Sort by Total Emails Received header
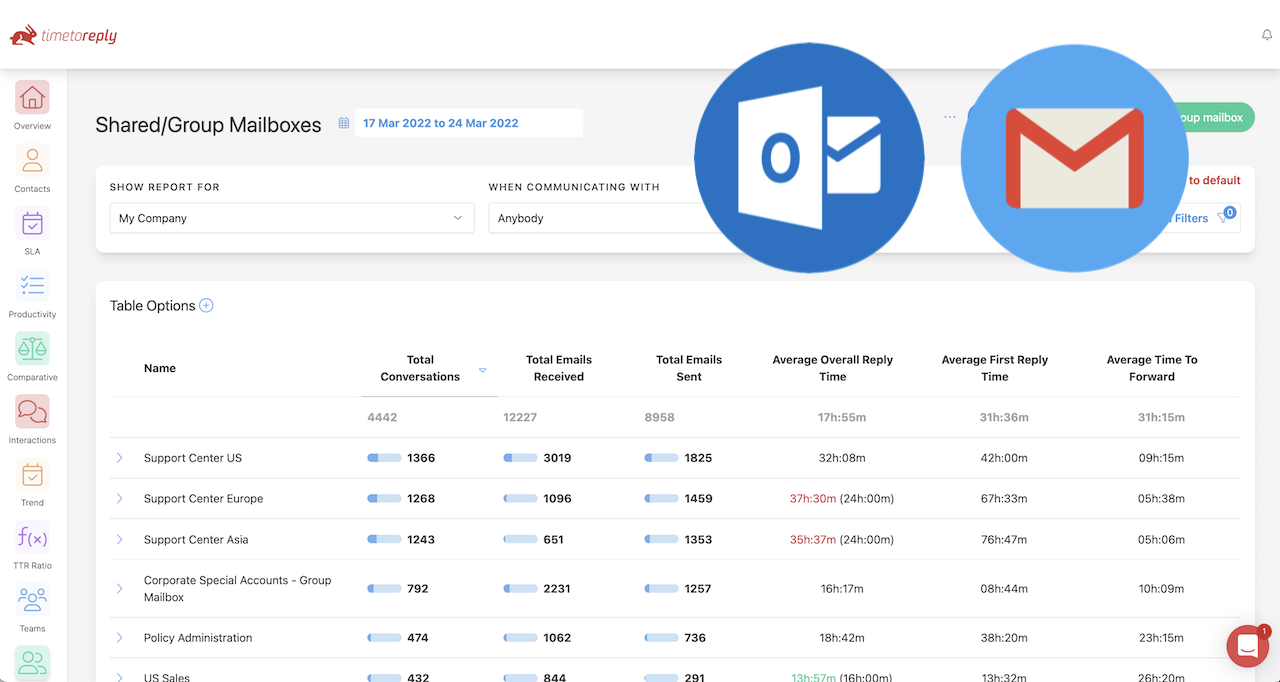Viewport: 1280px width, 682px height. point(559,368)
